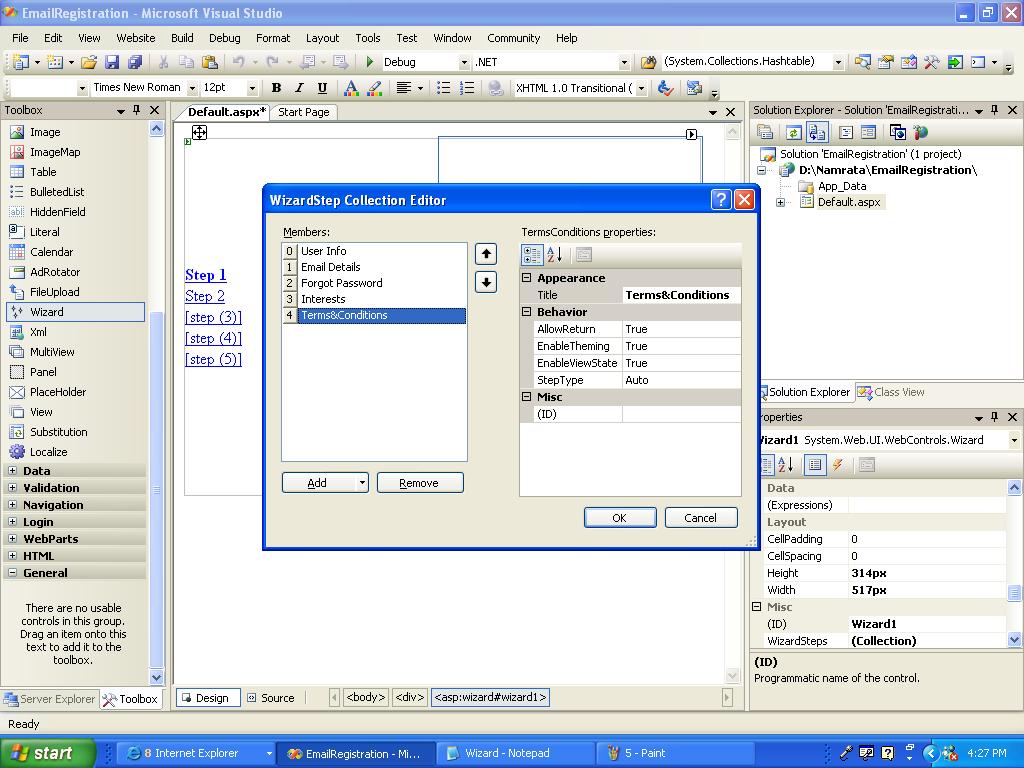Click the Title value Terms&Conditions field

[681, 295]
